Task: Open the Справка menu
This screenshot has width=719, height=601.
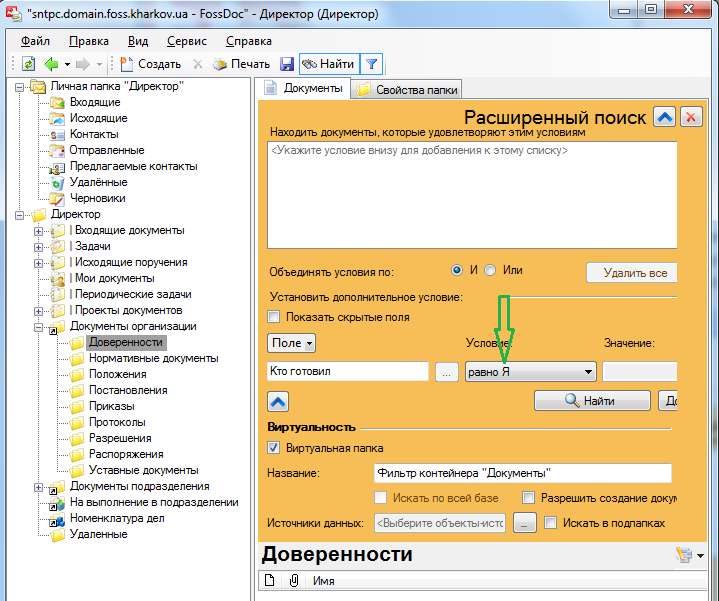Action: [x=249, y=41]
